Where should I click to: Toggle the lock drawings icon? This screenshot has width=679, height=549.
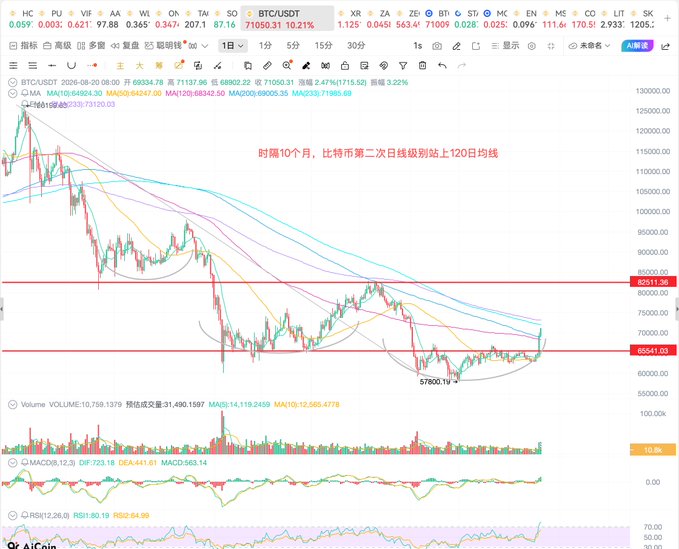coord(345,65)
